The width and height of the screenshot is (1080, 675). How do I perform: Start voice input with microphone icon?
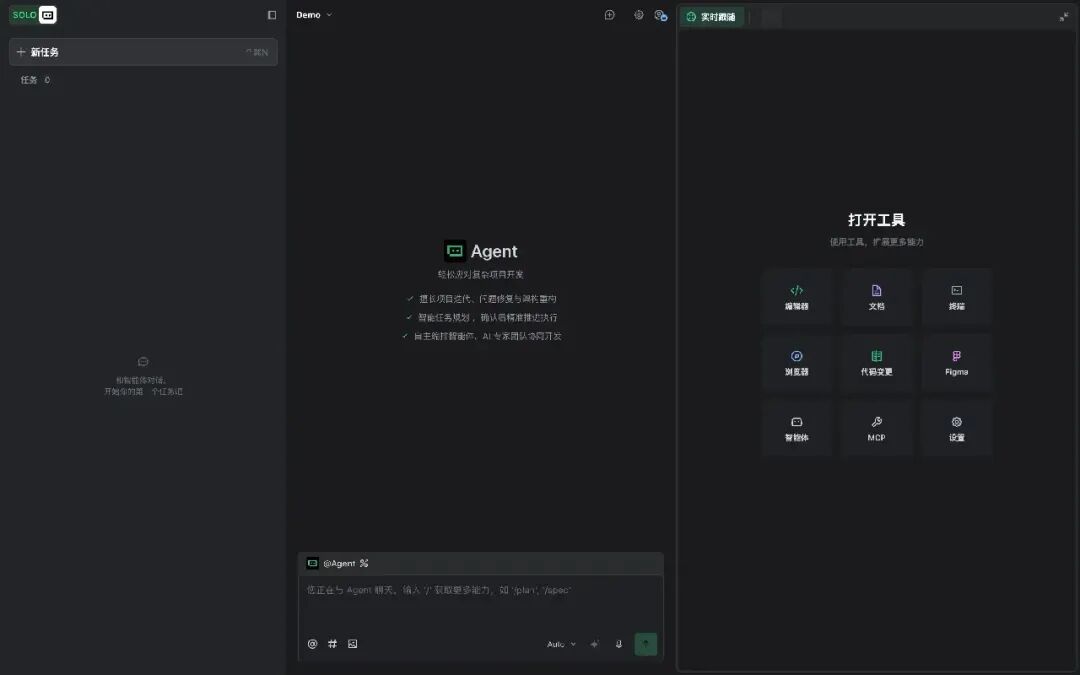click(x=619, y=644)
